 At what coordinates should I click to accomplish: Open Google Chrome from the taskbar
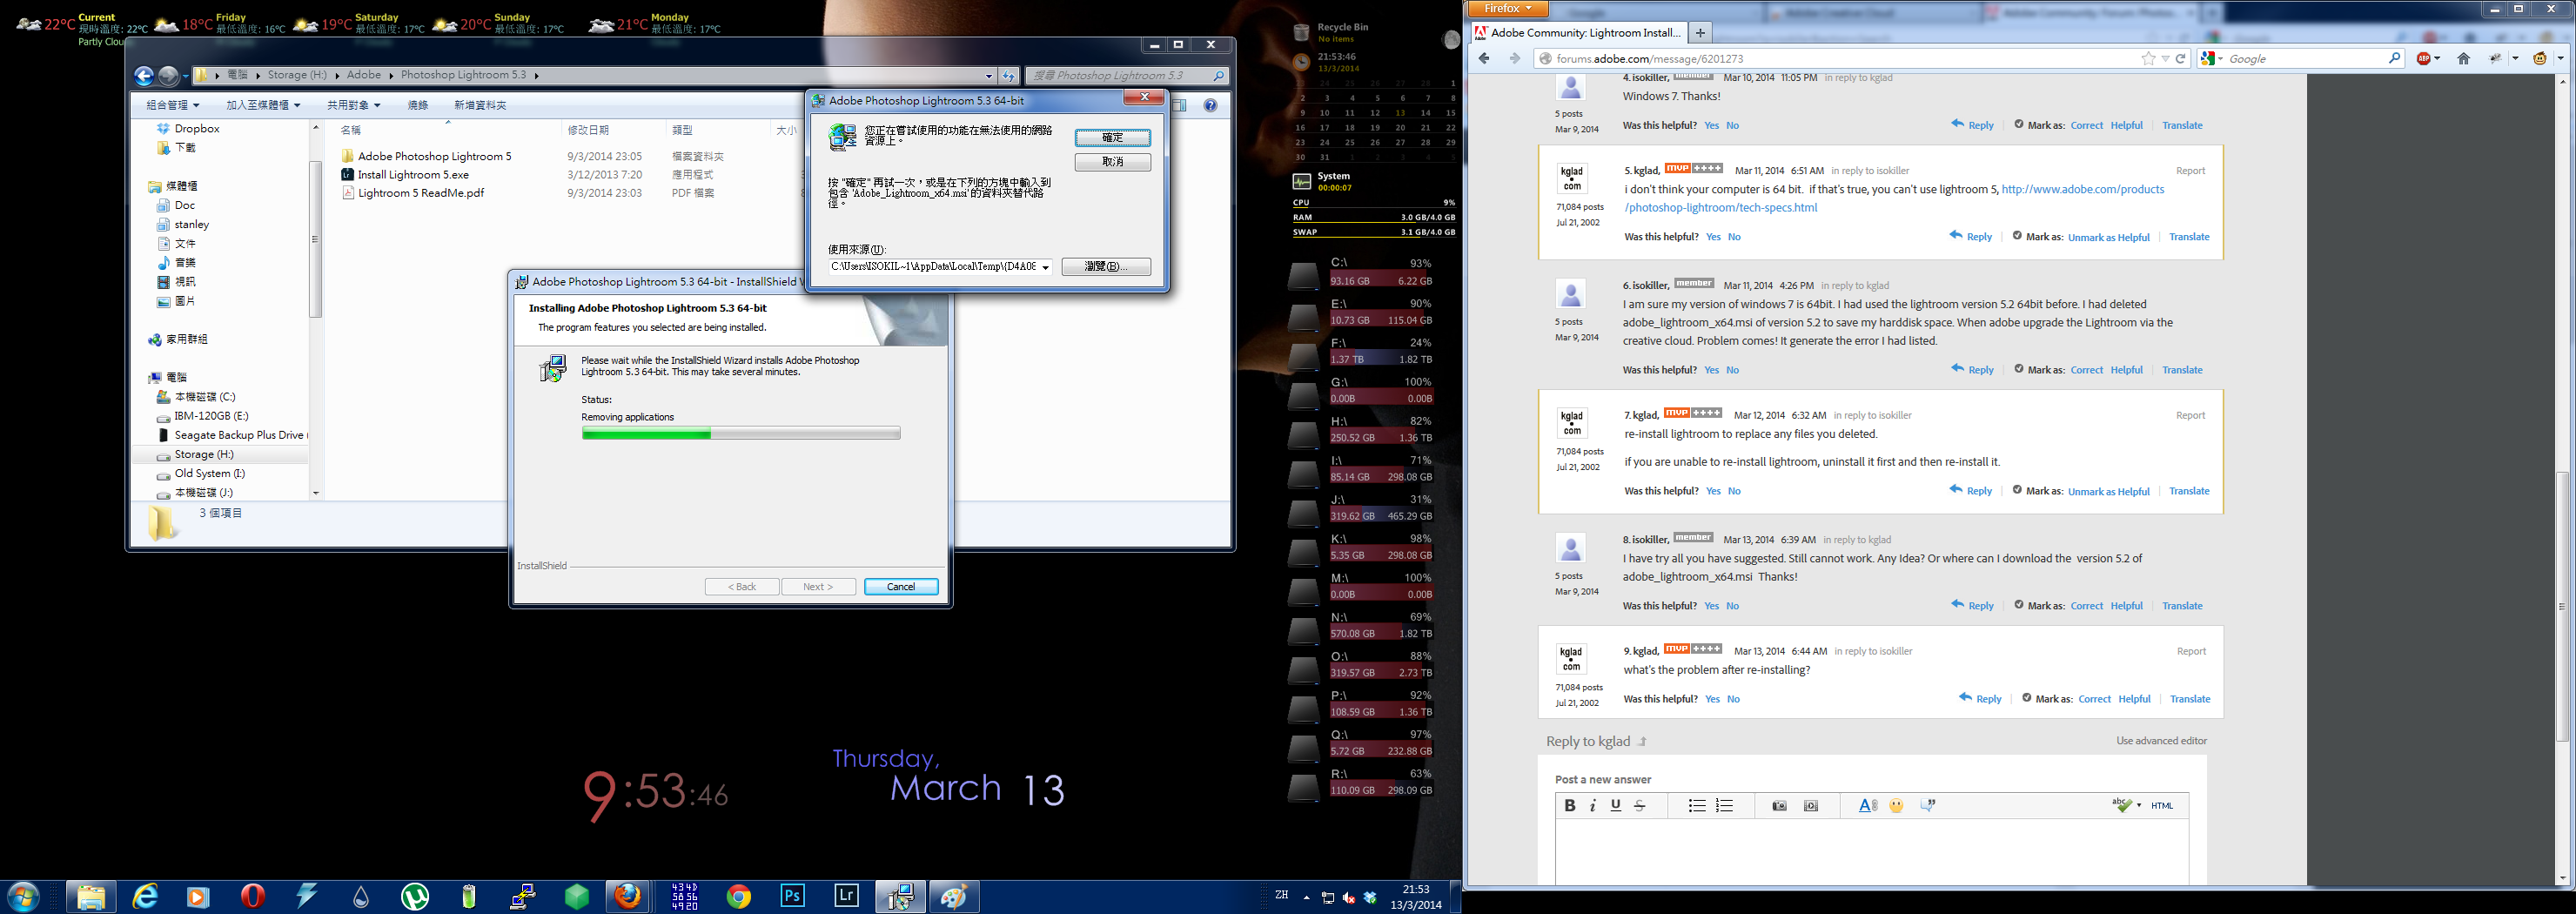739,896
